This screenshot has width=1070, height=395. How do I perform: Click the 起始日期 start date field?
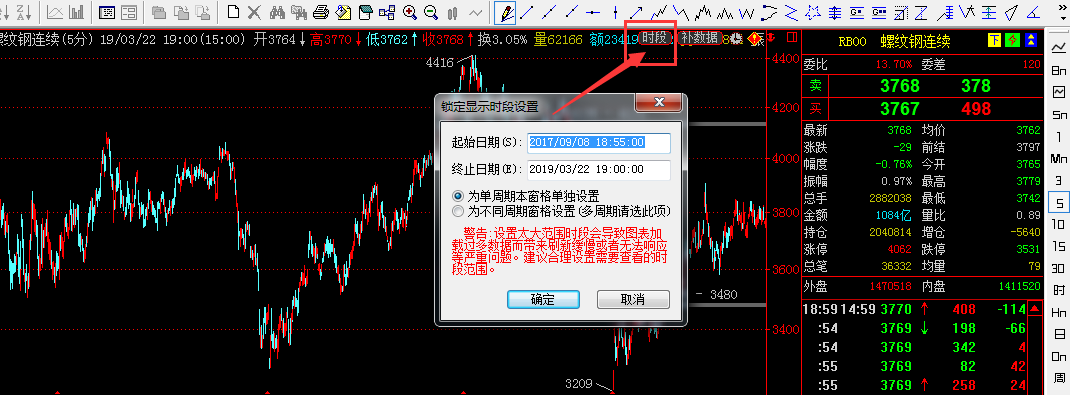(x=599, y=143)
